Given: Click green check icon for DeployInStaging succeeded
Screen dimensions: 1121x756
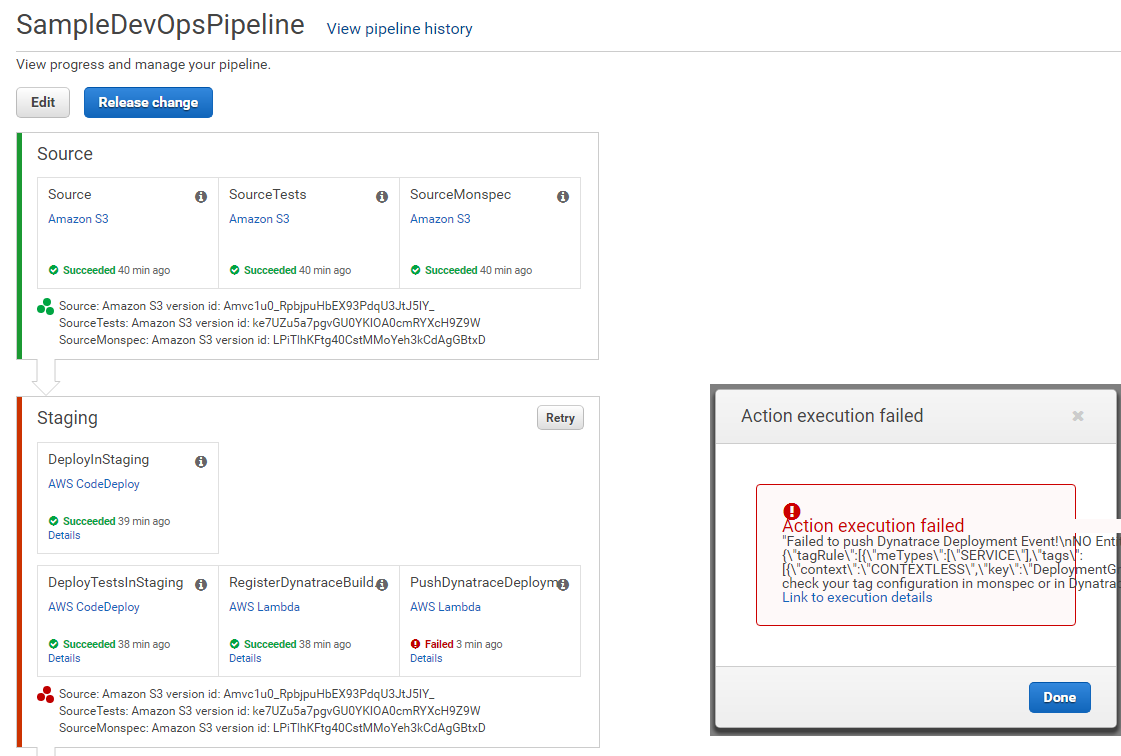Looking at the screenshot, I should [54, 521].
